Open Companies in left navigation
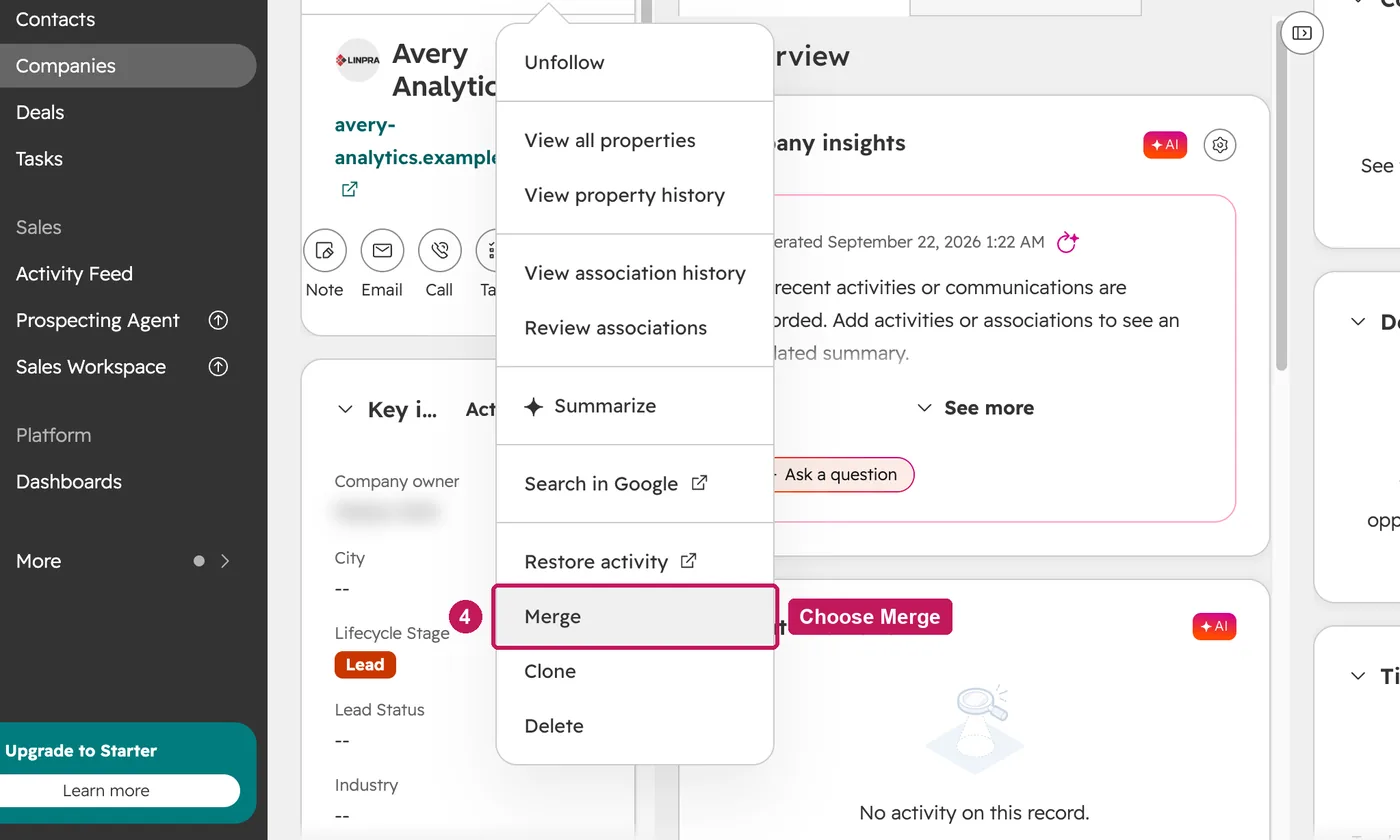This screenshot has width=1400, height=840. pos(128,66)
